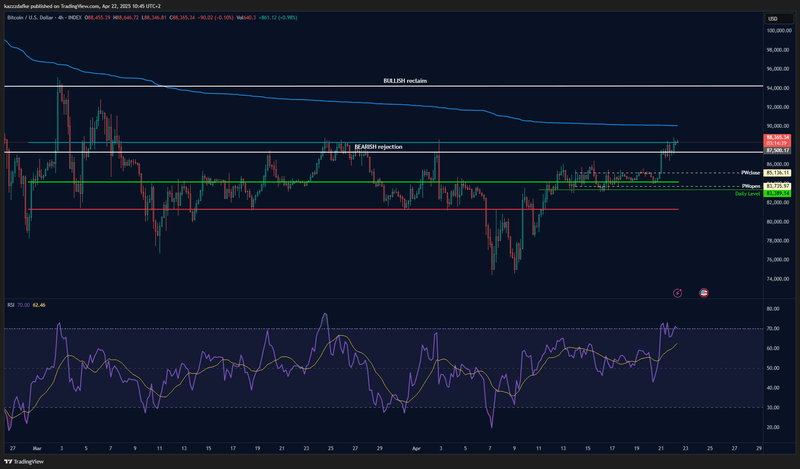Click the 100,000.00 price axis label
The height and width of the screenshot is (469, 800).
pyautogui.click(x=779, y=31)
